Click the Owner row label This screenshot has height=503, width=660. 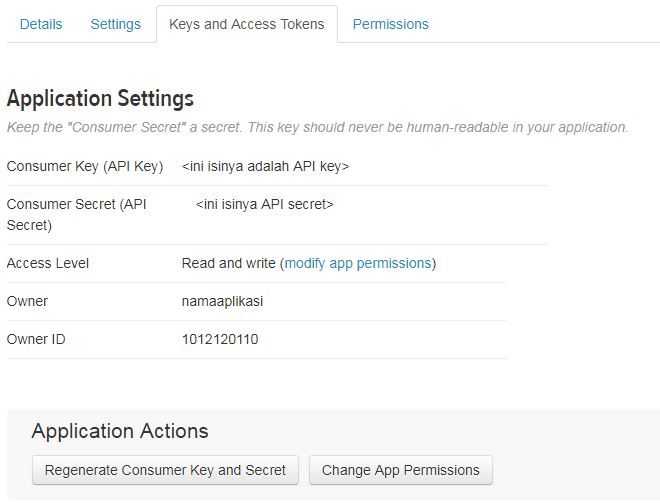[27, 301]
